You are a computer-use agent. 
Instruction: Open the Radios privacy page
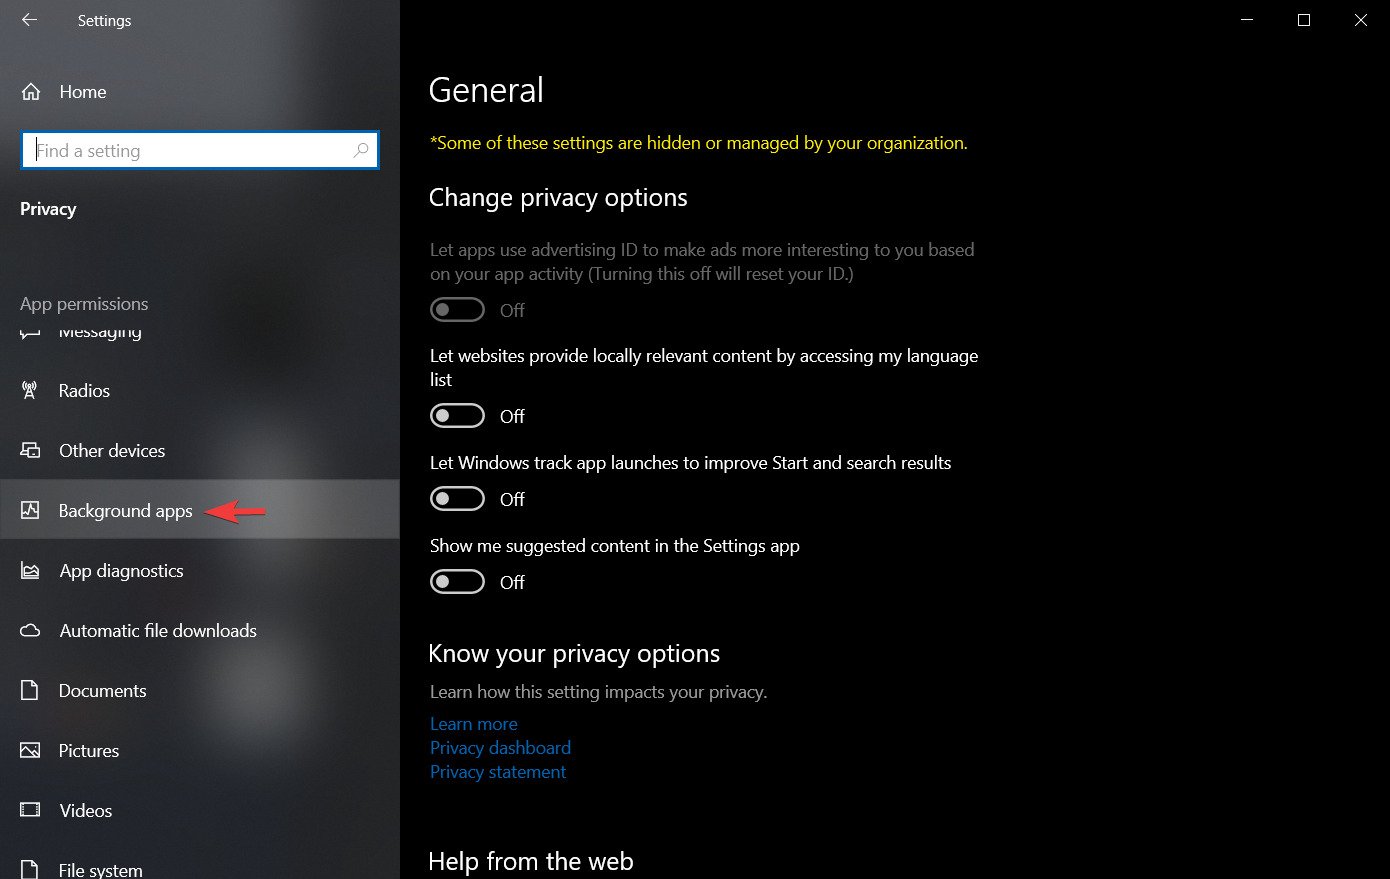[200, 391]
